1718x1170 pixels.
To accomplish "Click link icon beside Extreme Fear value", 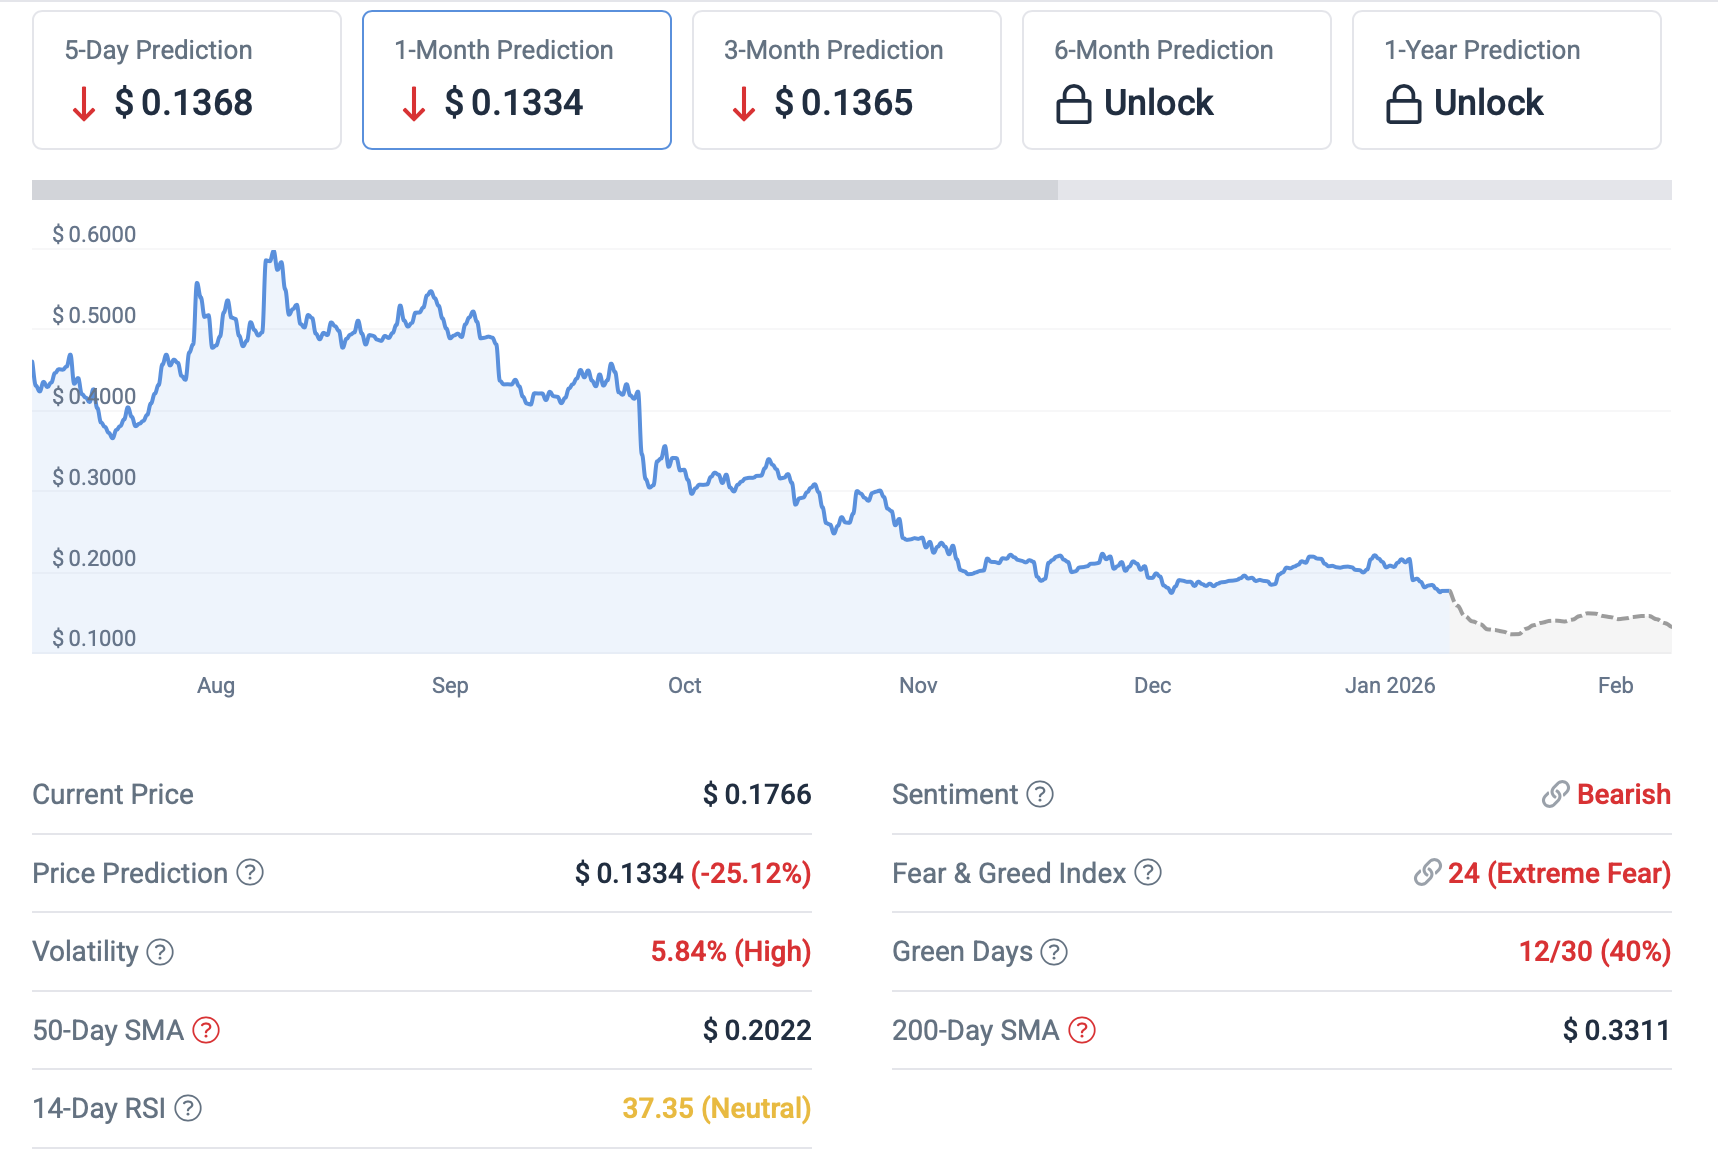I will [1427, 873].
